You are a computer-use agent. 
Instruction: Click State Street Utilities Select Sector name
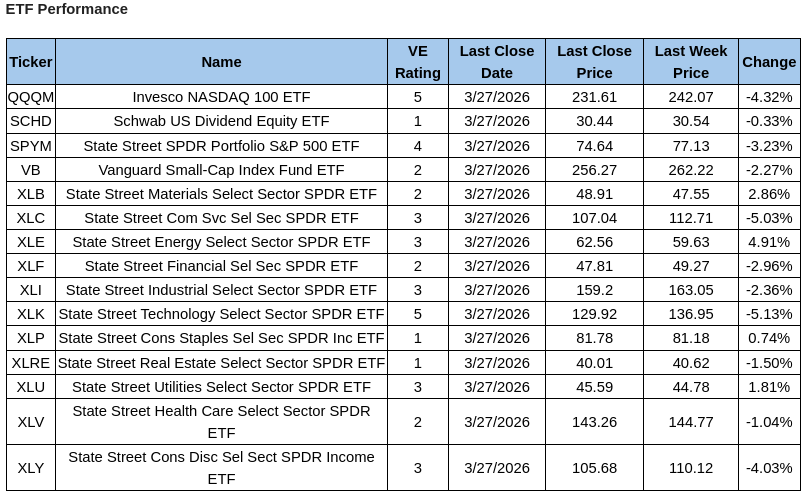(x=221, y=386)
